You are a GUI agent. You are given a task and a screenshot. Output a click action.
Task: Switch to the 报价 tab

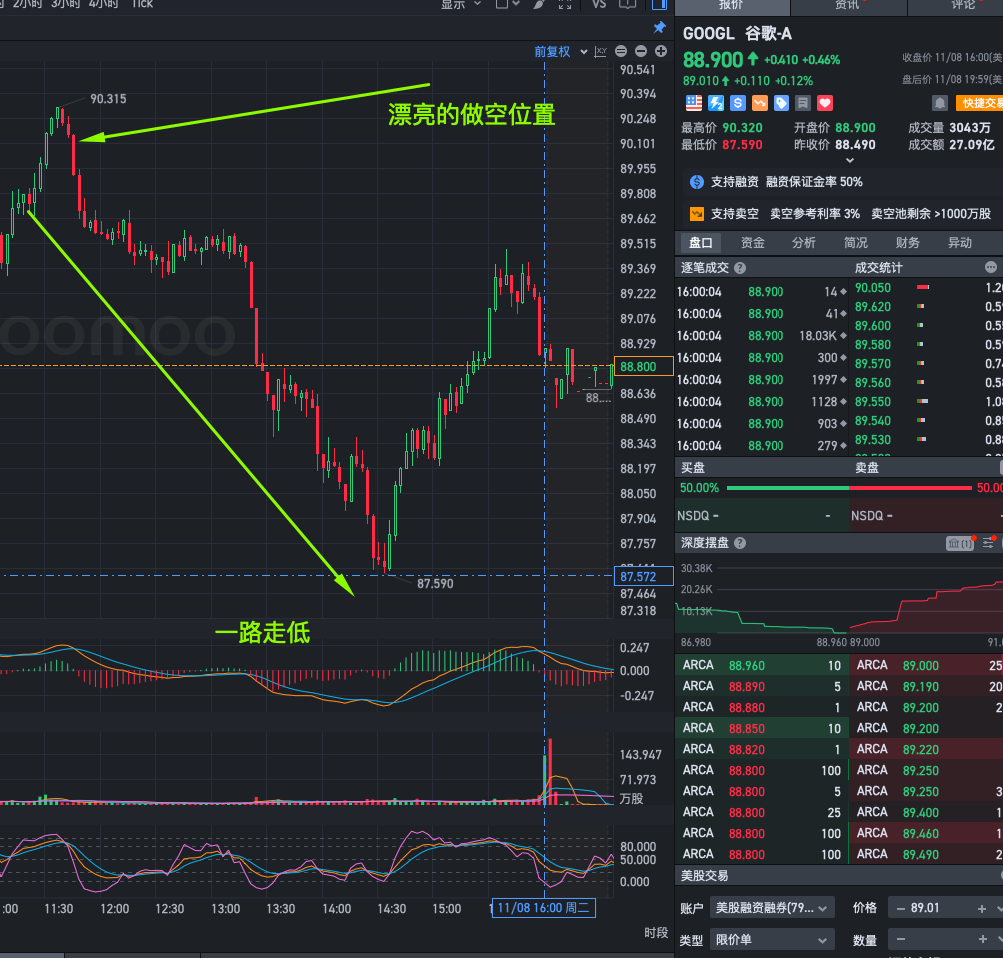pos(732,6)
